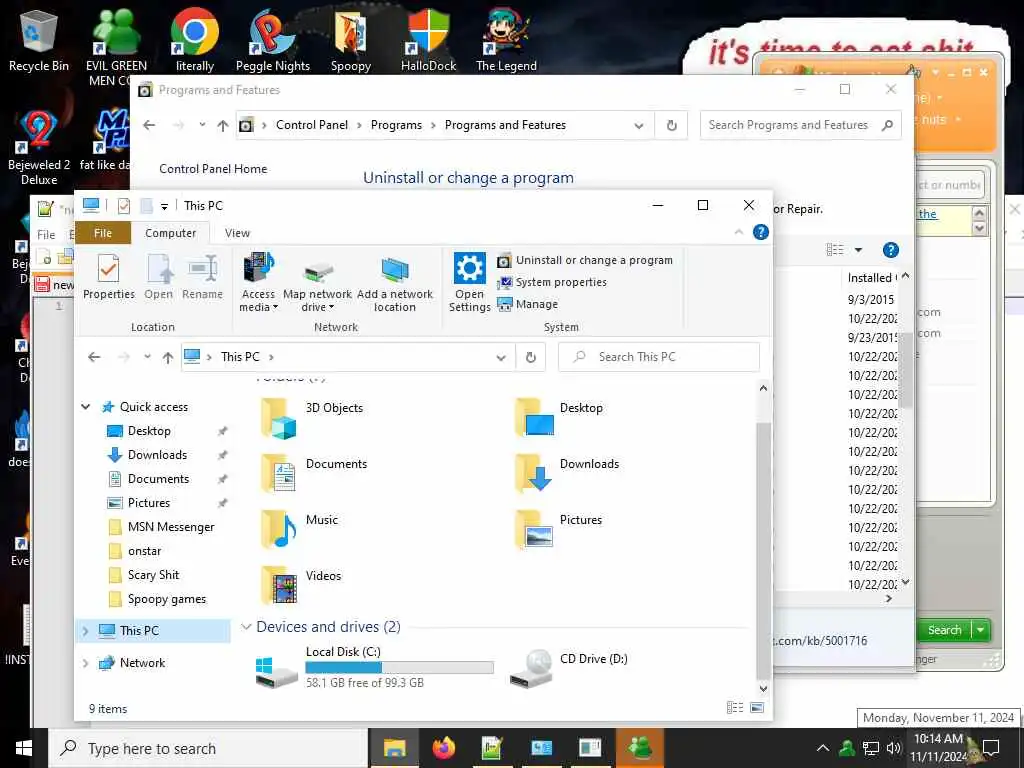Click the green Search button

click(x=944, y=630)
